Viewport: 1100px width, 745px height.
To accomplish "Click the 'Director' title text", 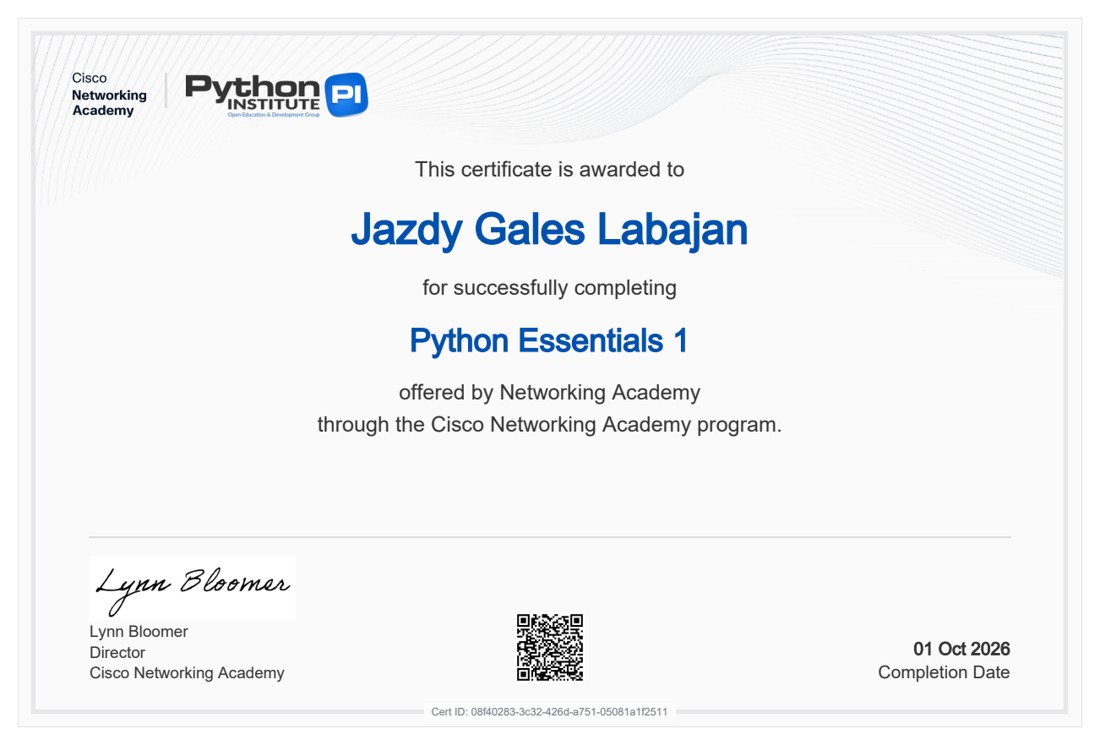I will tap(117, 652).
